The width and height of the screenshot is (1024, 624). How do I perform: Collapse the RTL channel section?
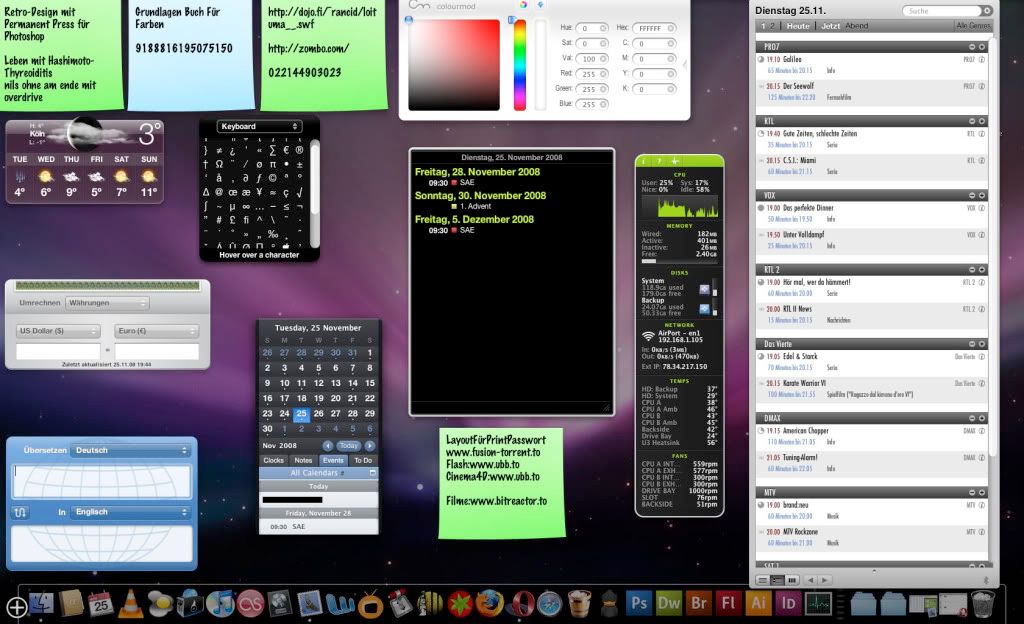coord(971,121)
